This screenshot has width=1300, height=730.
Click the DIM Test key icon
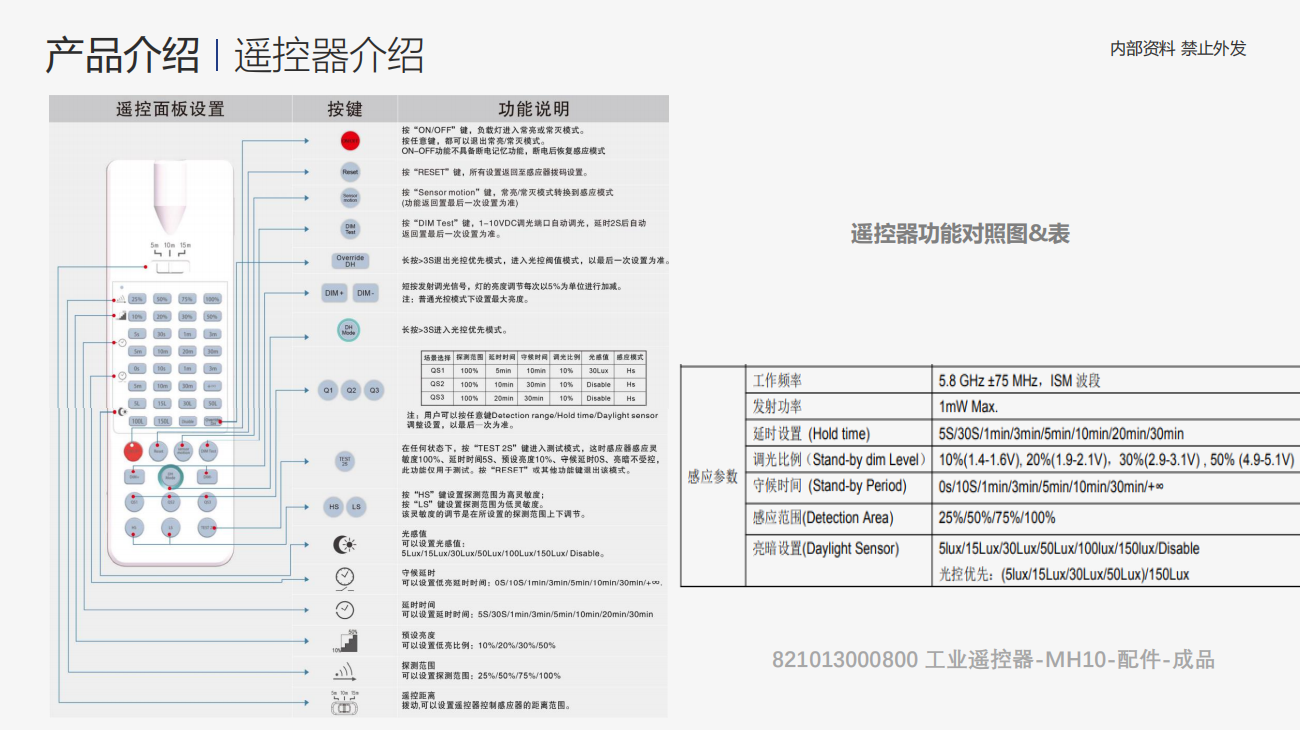(349, 229)
